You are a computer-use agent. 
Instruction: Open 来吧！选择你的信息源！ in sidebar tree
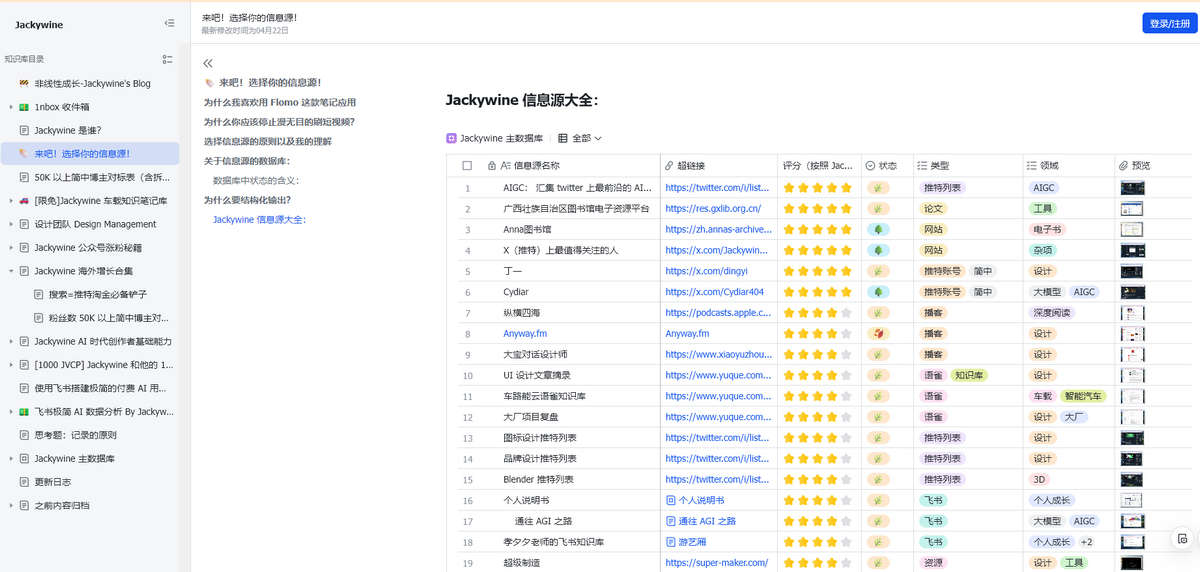(x=91, y=153)
